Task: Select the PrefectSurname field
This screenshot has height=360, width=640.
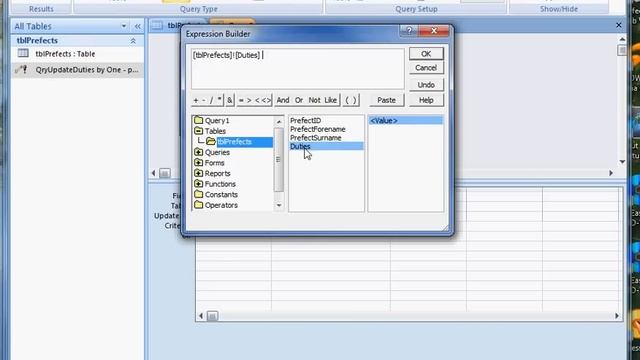Action: [x=316, y=138]
